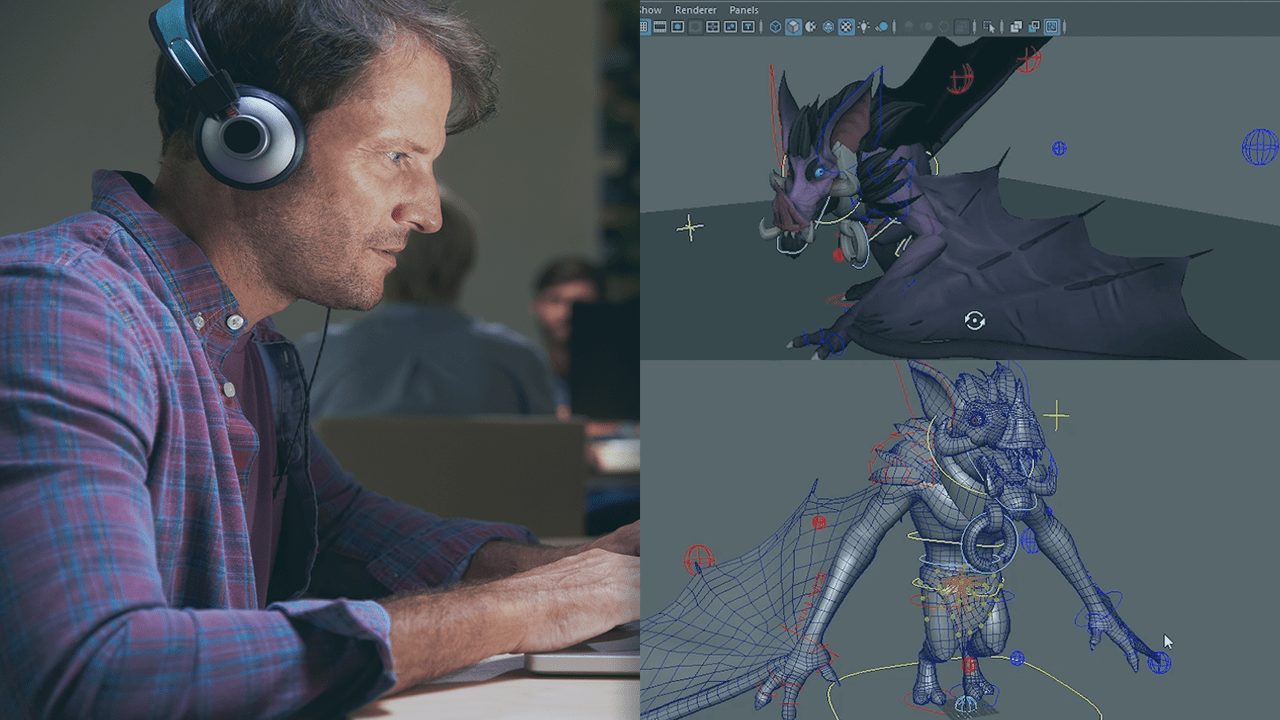Click the overlapping squares toolbar icon
The height and width of the screenshot is (720, 1280).
click(1016, 27)
